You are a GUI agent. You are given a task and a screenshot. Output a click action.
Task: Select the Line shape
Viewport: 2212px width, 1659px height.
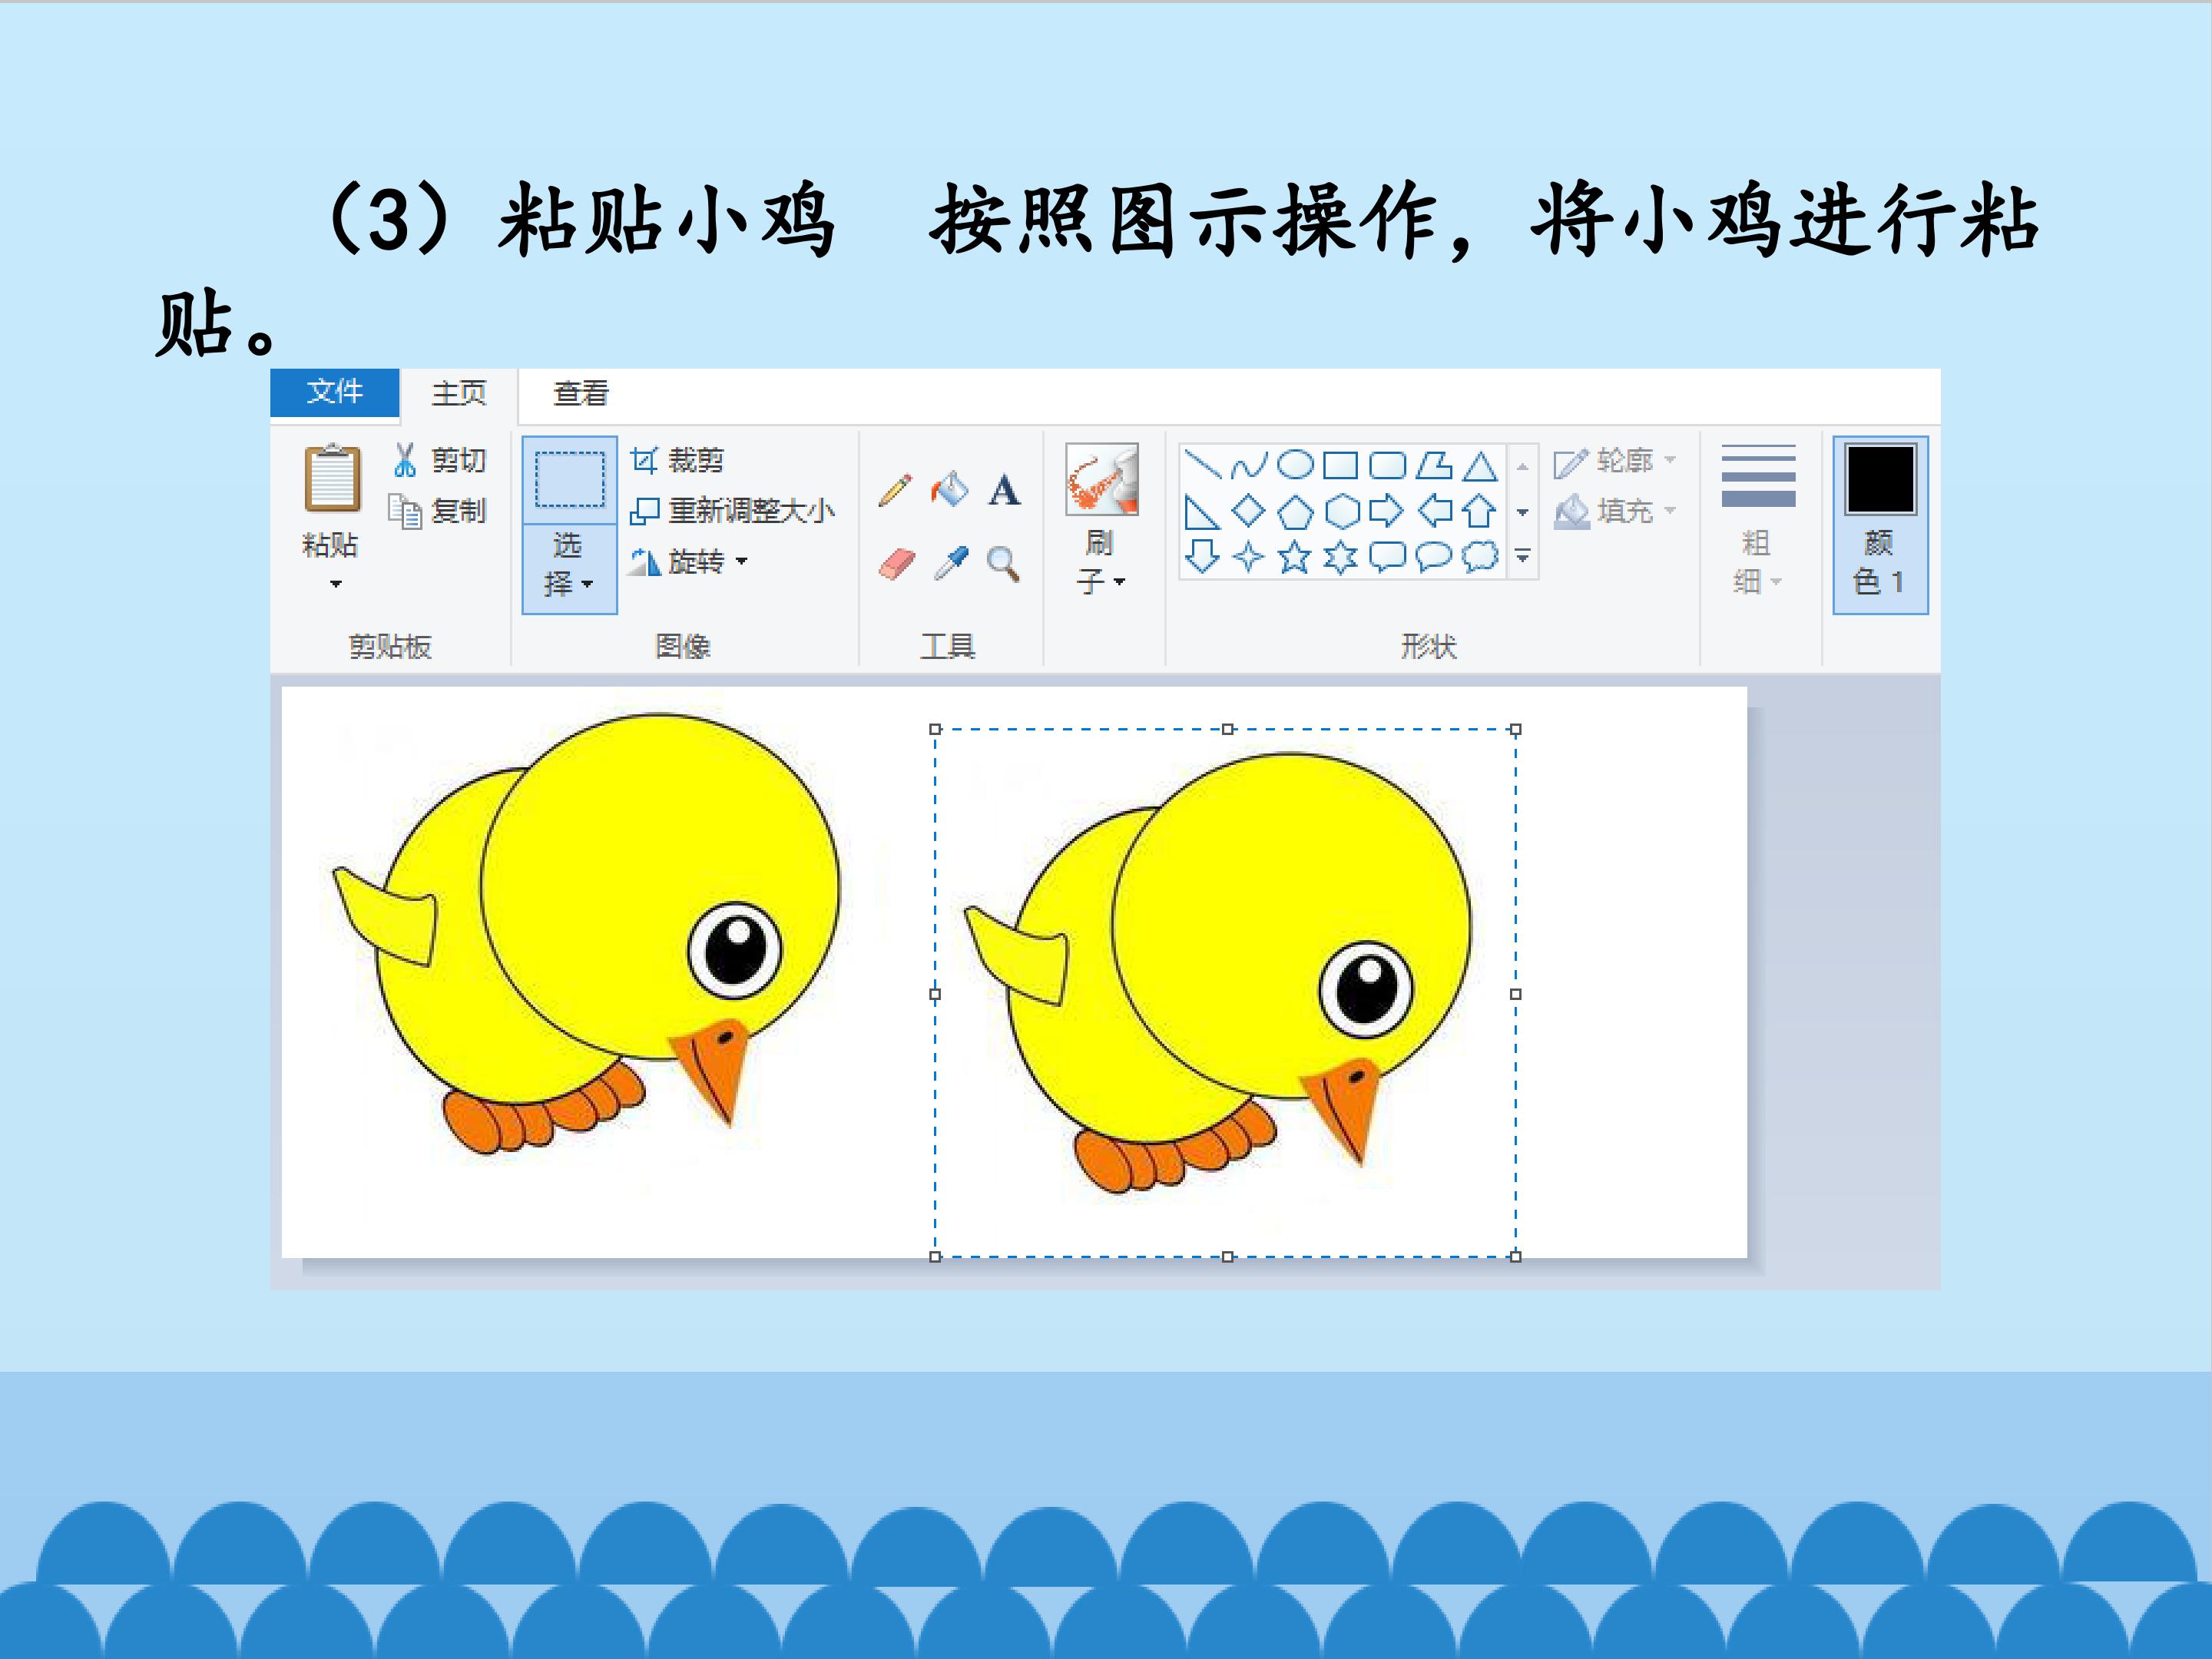click(x=1202, y=465)
